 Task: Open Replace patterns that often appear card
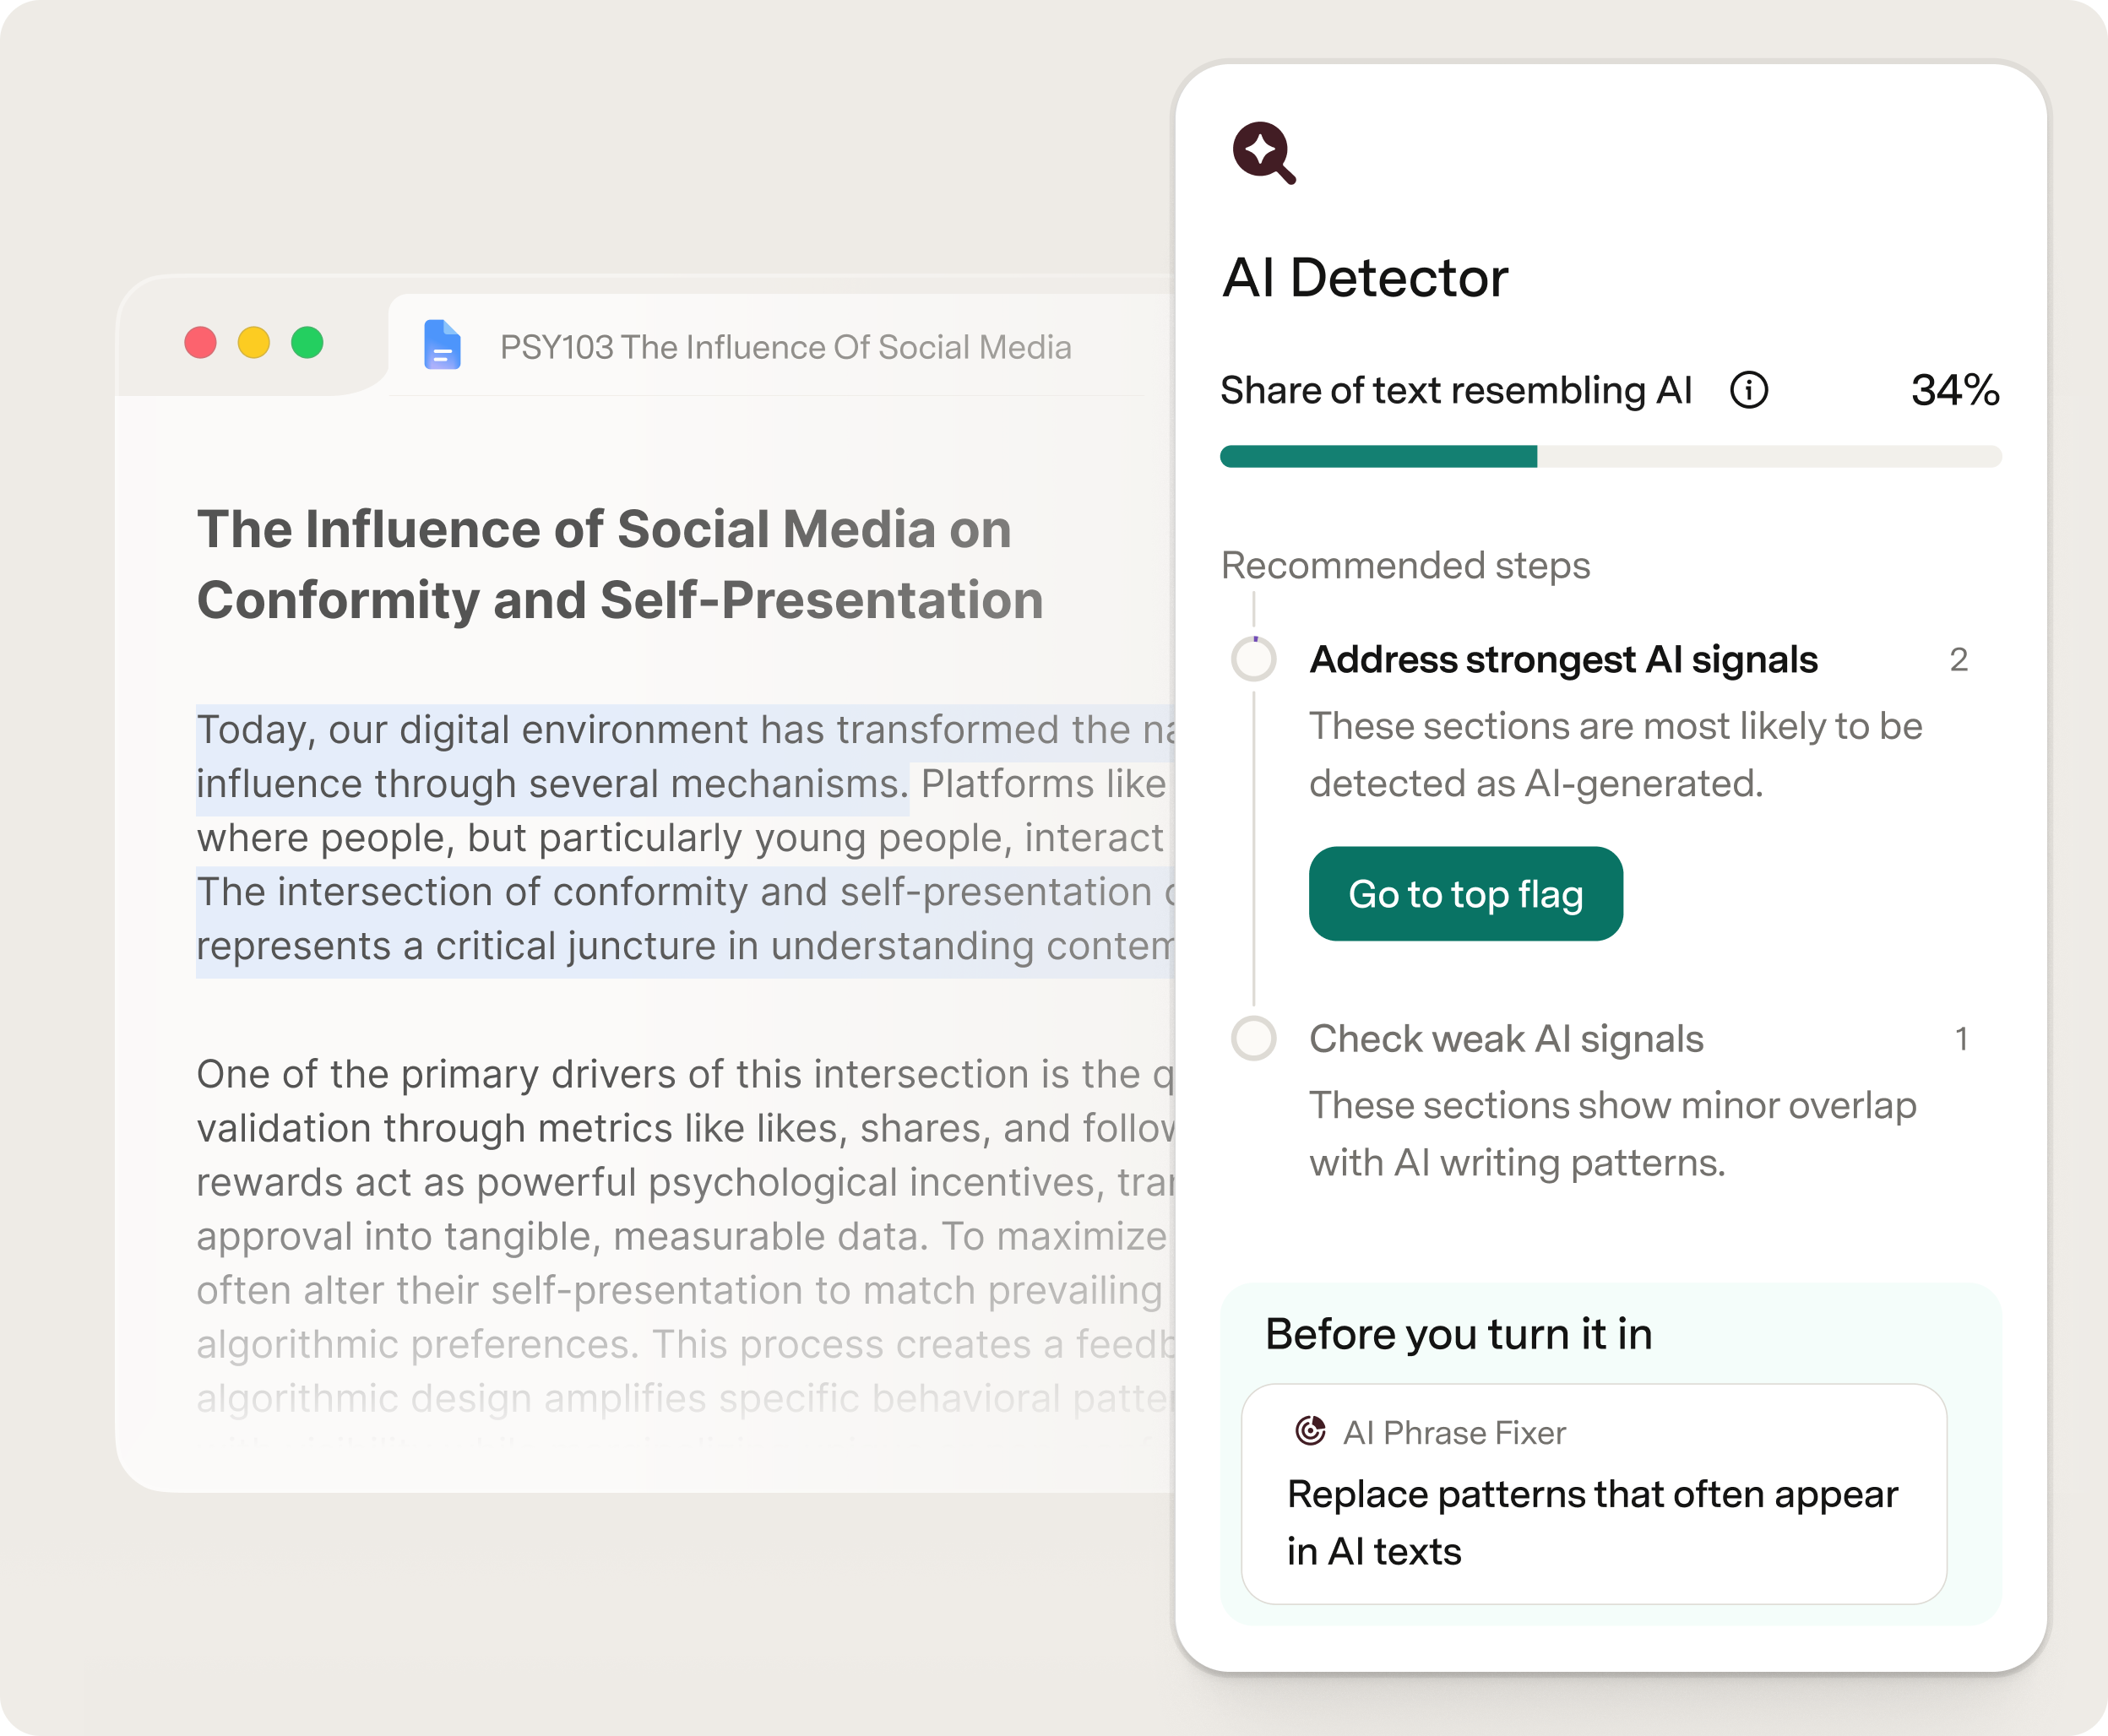click(1594, 1494)
